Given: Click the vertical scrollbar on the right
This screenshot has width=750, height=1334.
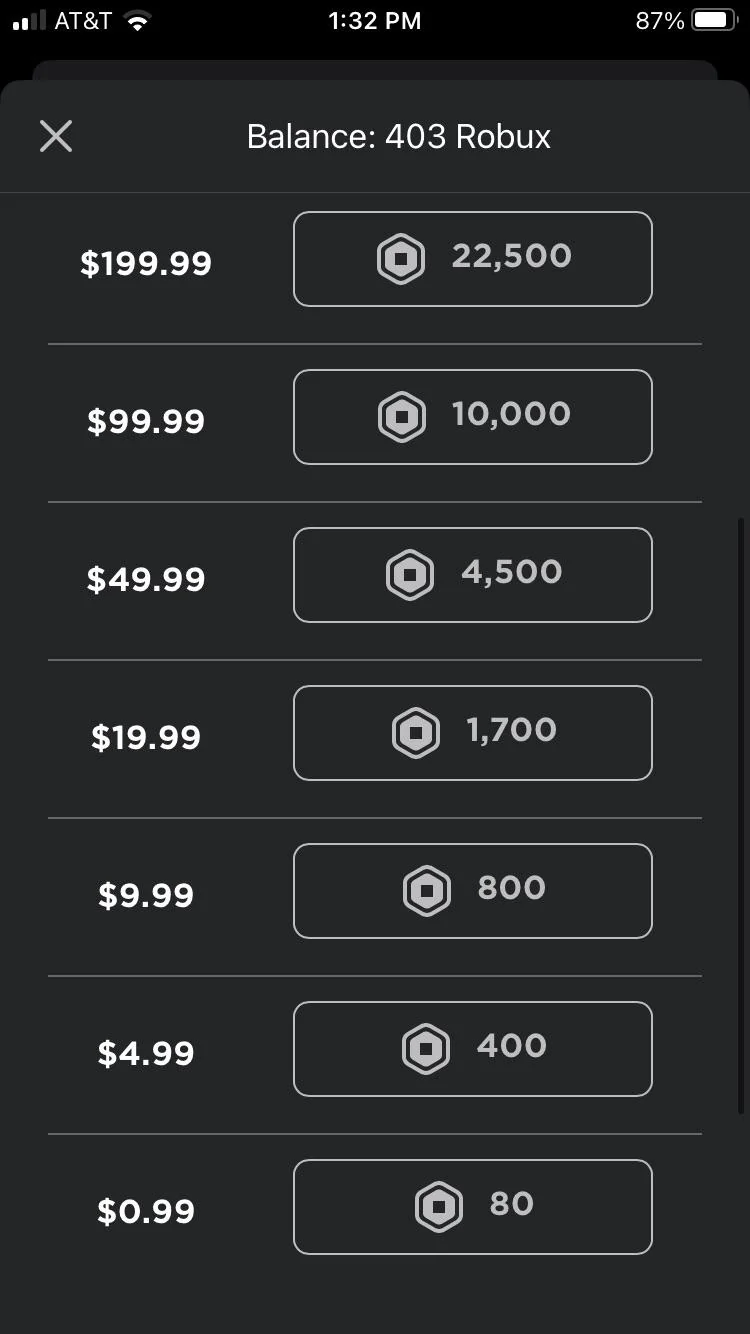Looking at the screenshot, I should click(740, 815).
